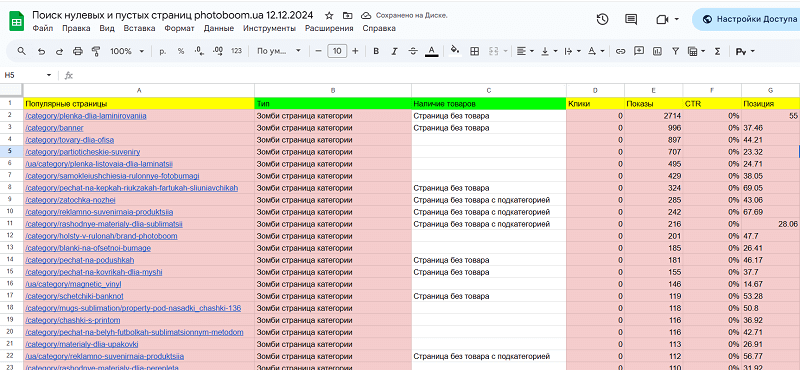Select row 5 header

tap(11, 152)
